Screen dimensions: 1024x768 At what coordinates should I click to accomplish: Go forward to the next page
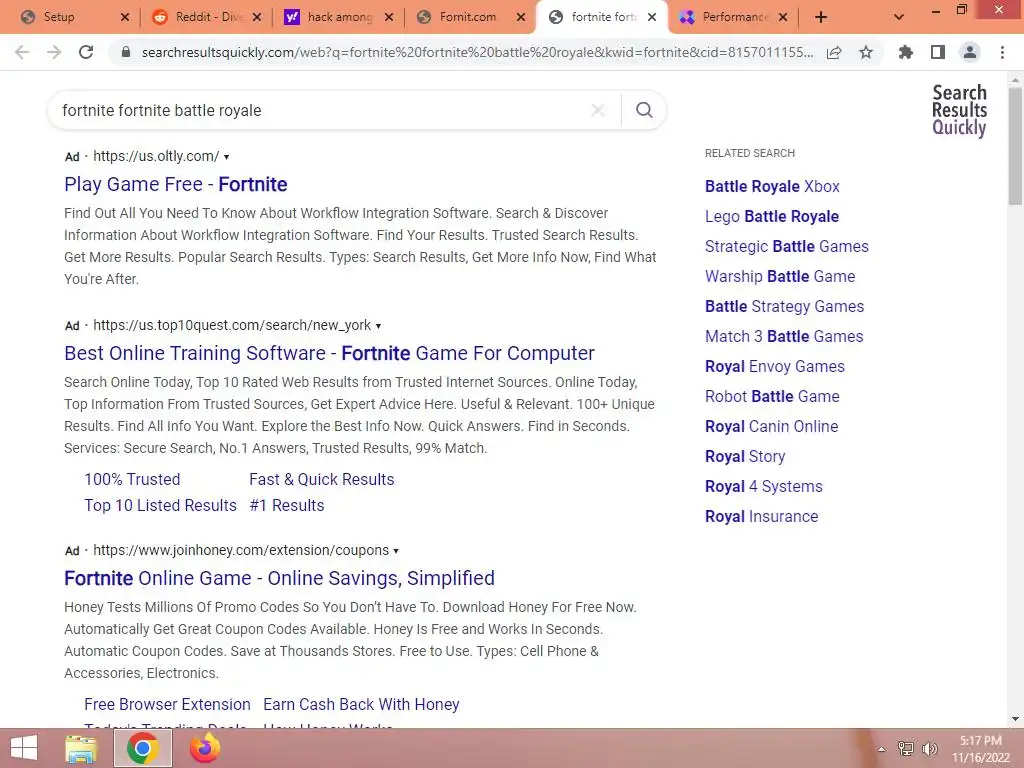(54, 53)
